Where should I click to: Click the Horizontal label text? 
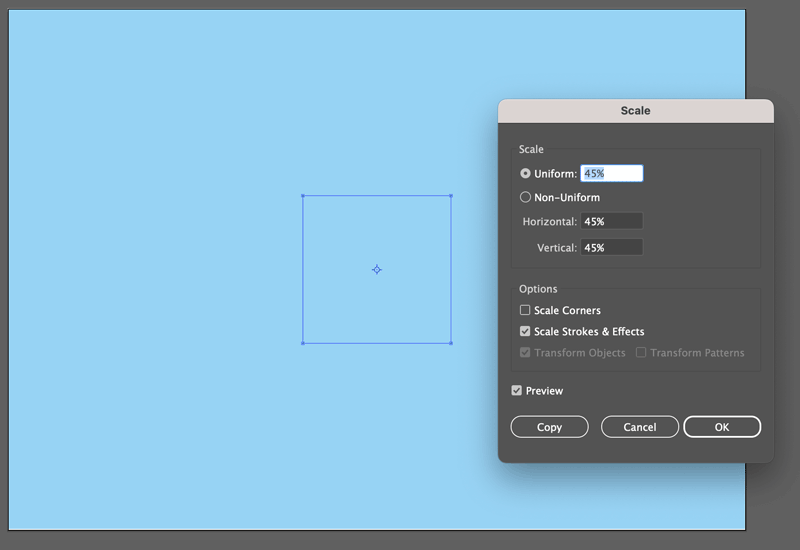[549, 221]
